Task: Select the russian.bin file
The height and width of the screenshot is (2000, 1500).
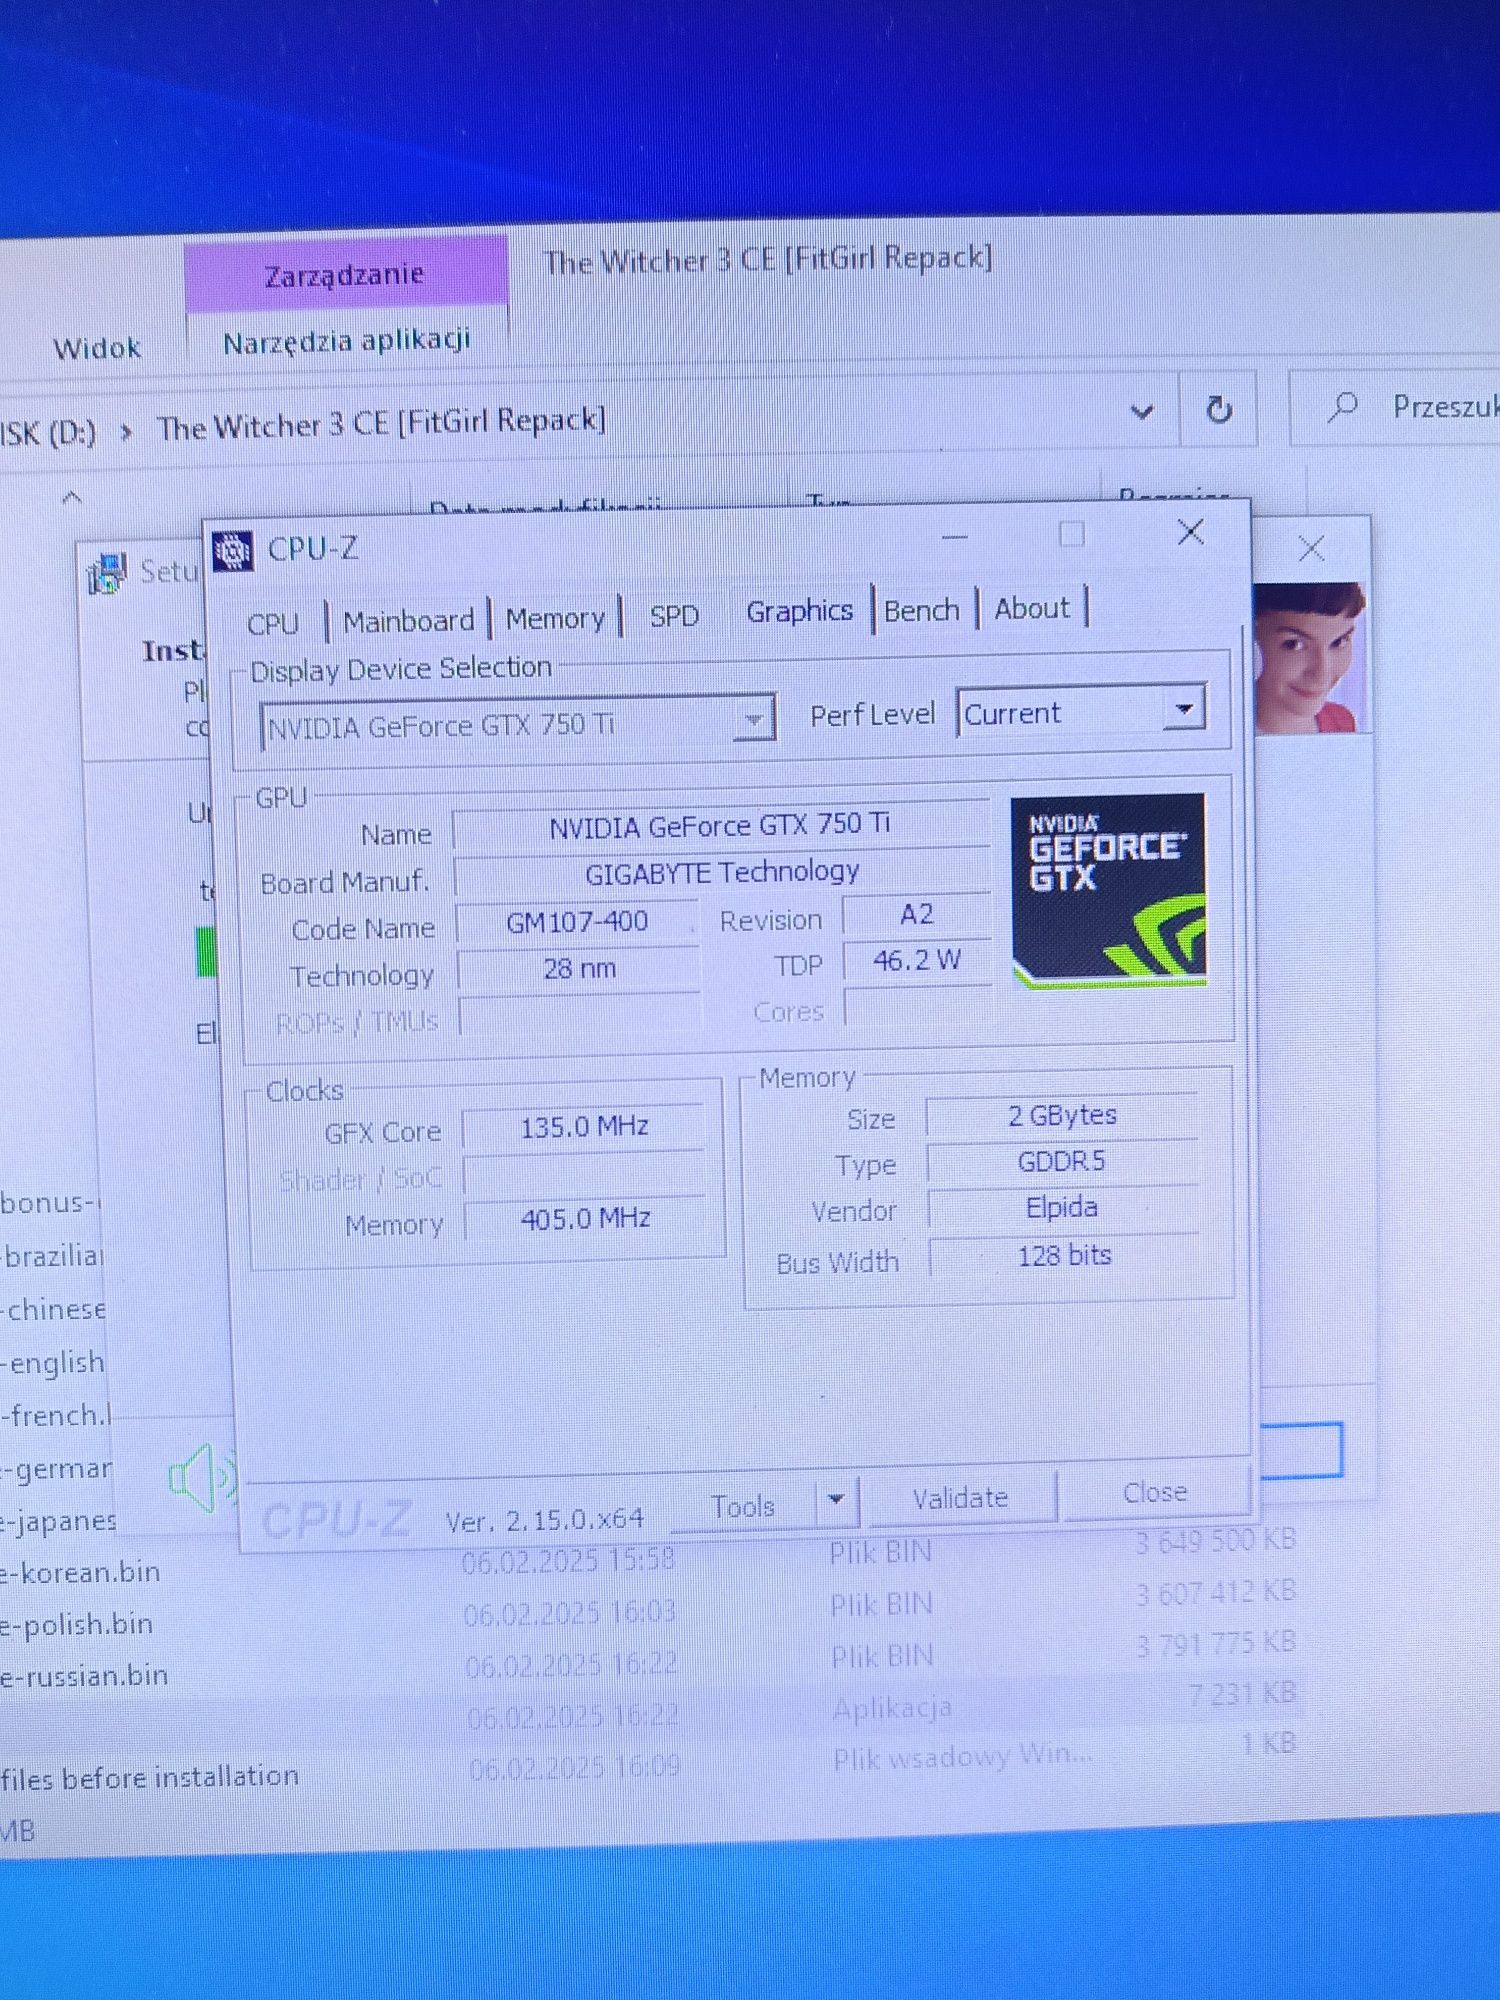Action: pyautogui.click(x=84, y=1676)
